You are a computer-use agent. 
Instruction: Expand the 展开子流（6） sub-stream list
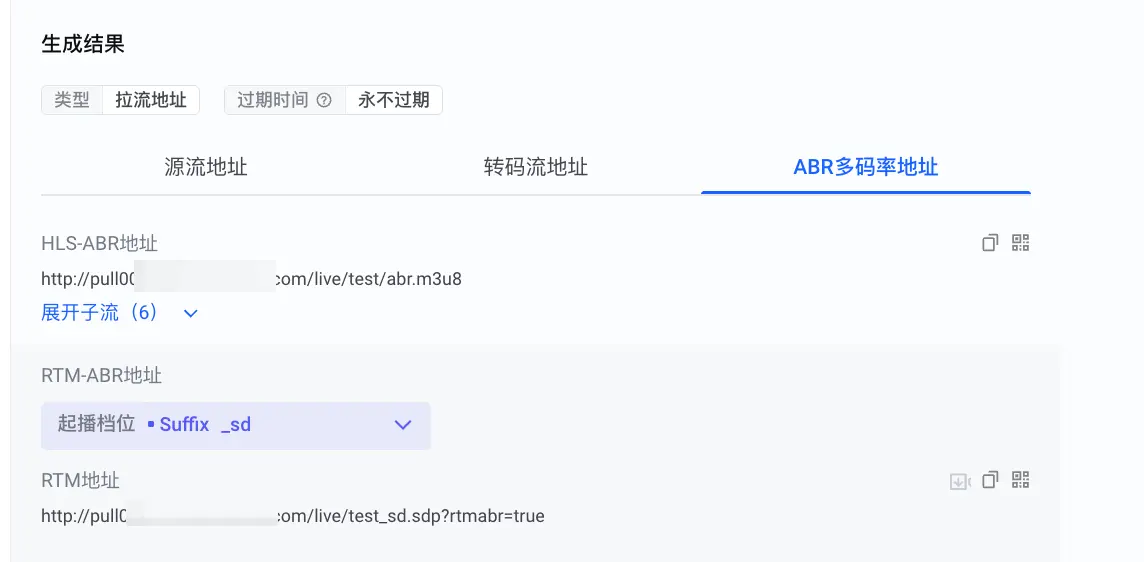pos(99,313)
